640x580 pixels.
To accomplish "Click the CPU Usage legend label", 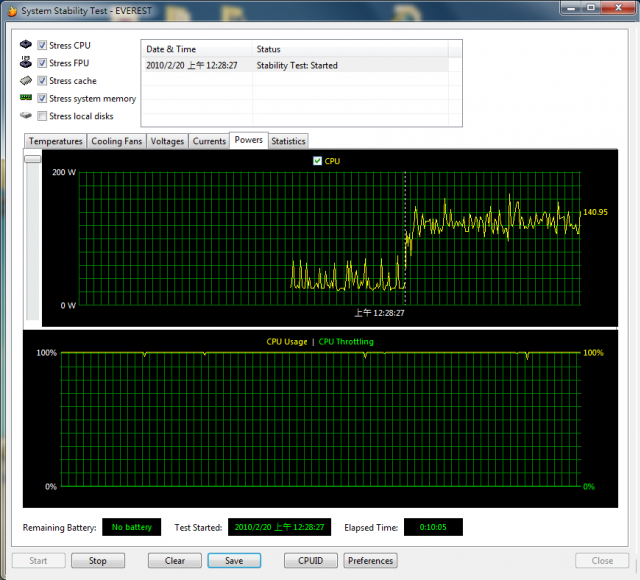I will [287, 342].
